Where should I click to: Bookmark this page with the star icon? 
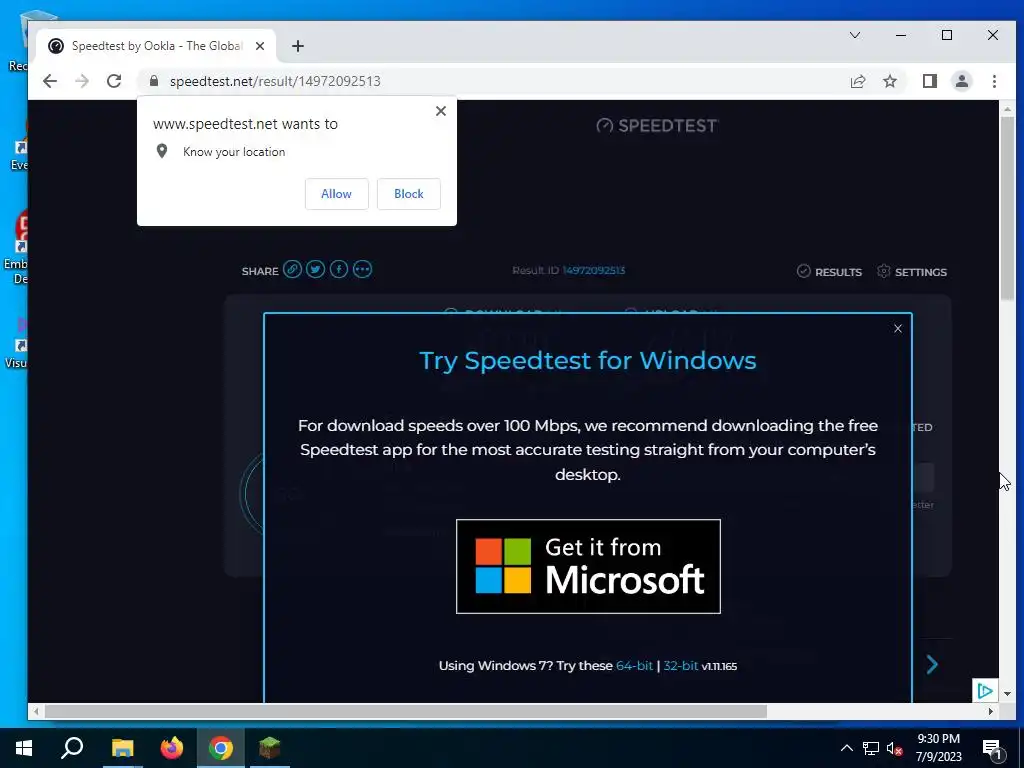(x=889, y=81)
